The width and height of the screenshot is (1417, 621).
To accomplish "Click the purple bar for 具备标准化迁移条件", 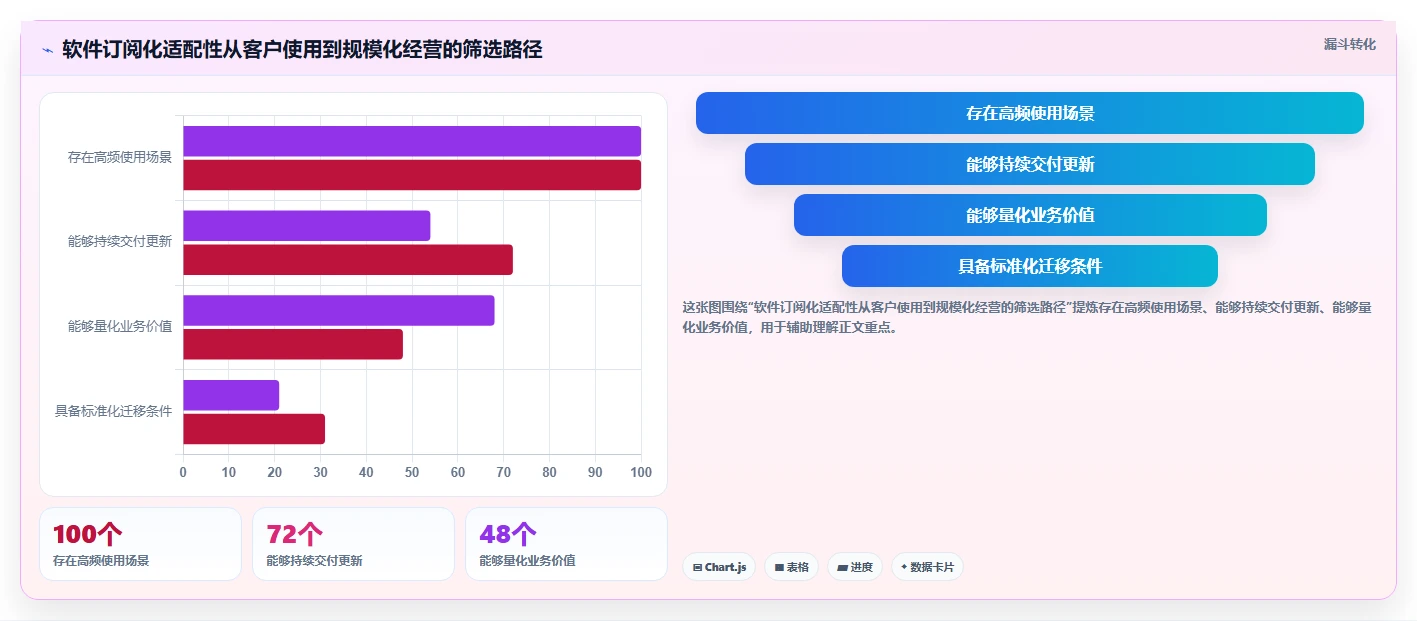I will point(231,395).
